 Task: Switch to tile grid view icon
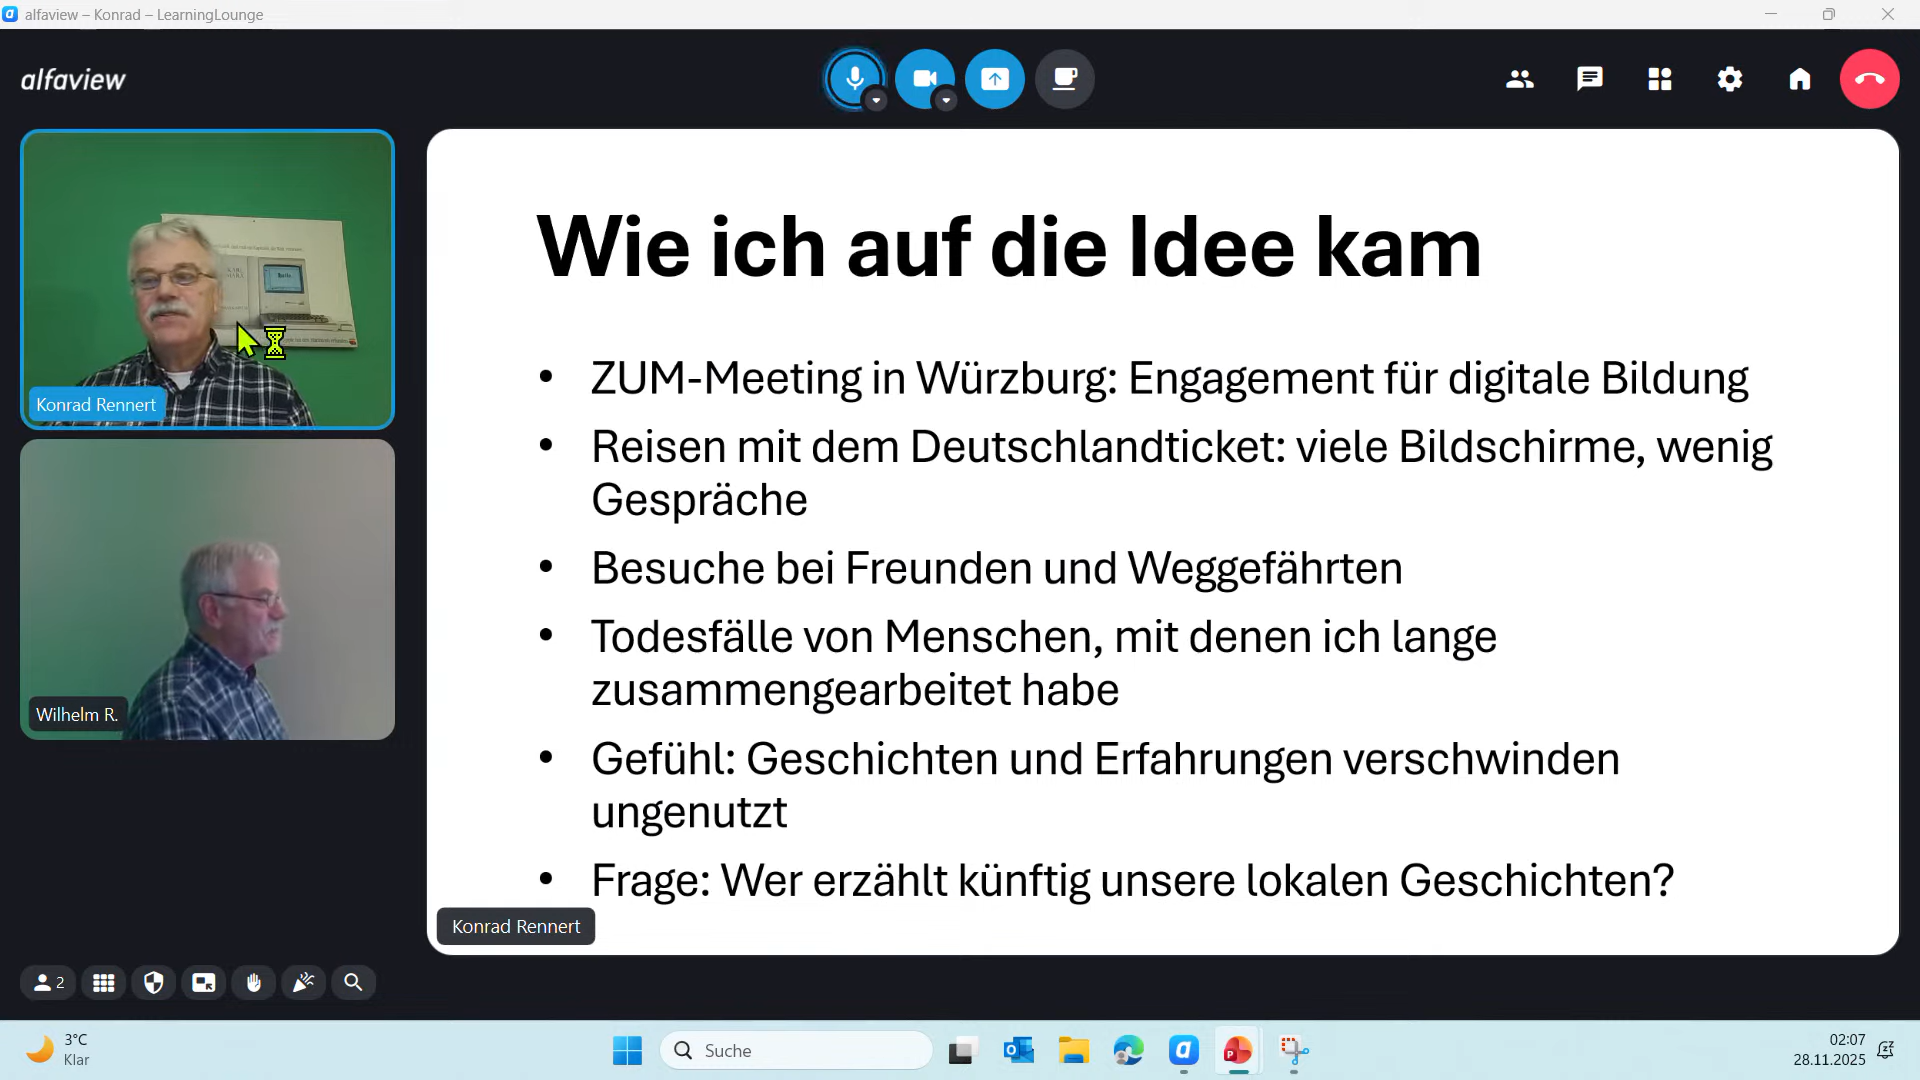point(104,983)
